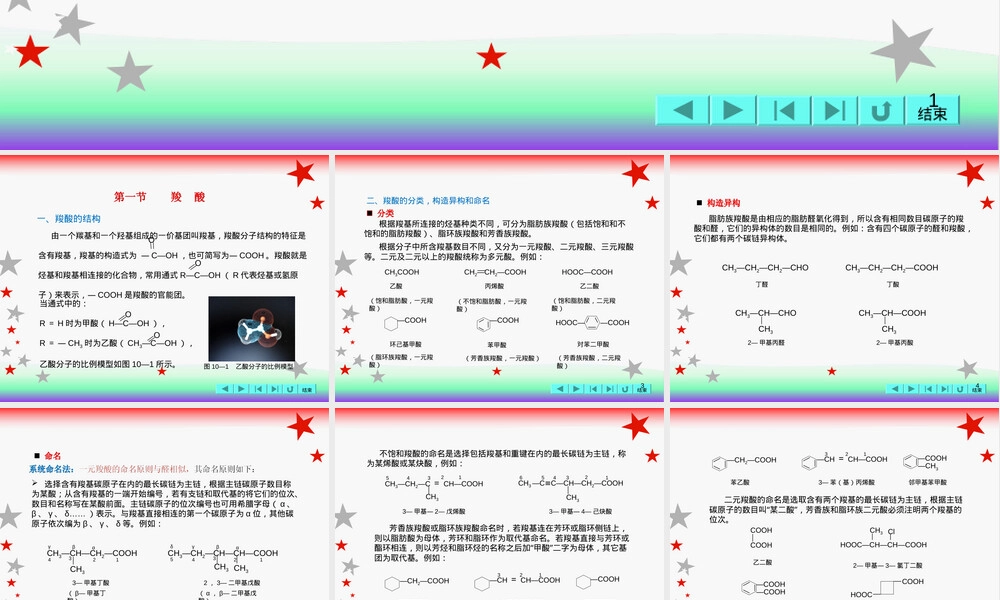Next arrow on the 构造异构 slide
The height and width of the screenshot is (600, 1000).
pyautogui.click(x=911, y=389)
